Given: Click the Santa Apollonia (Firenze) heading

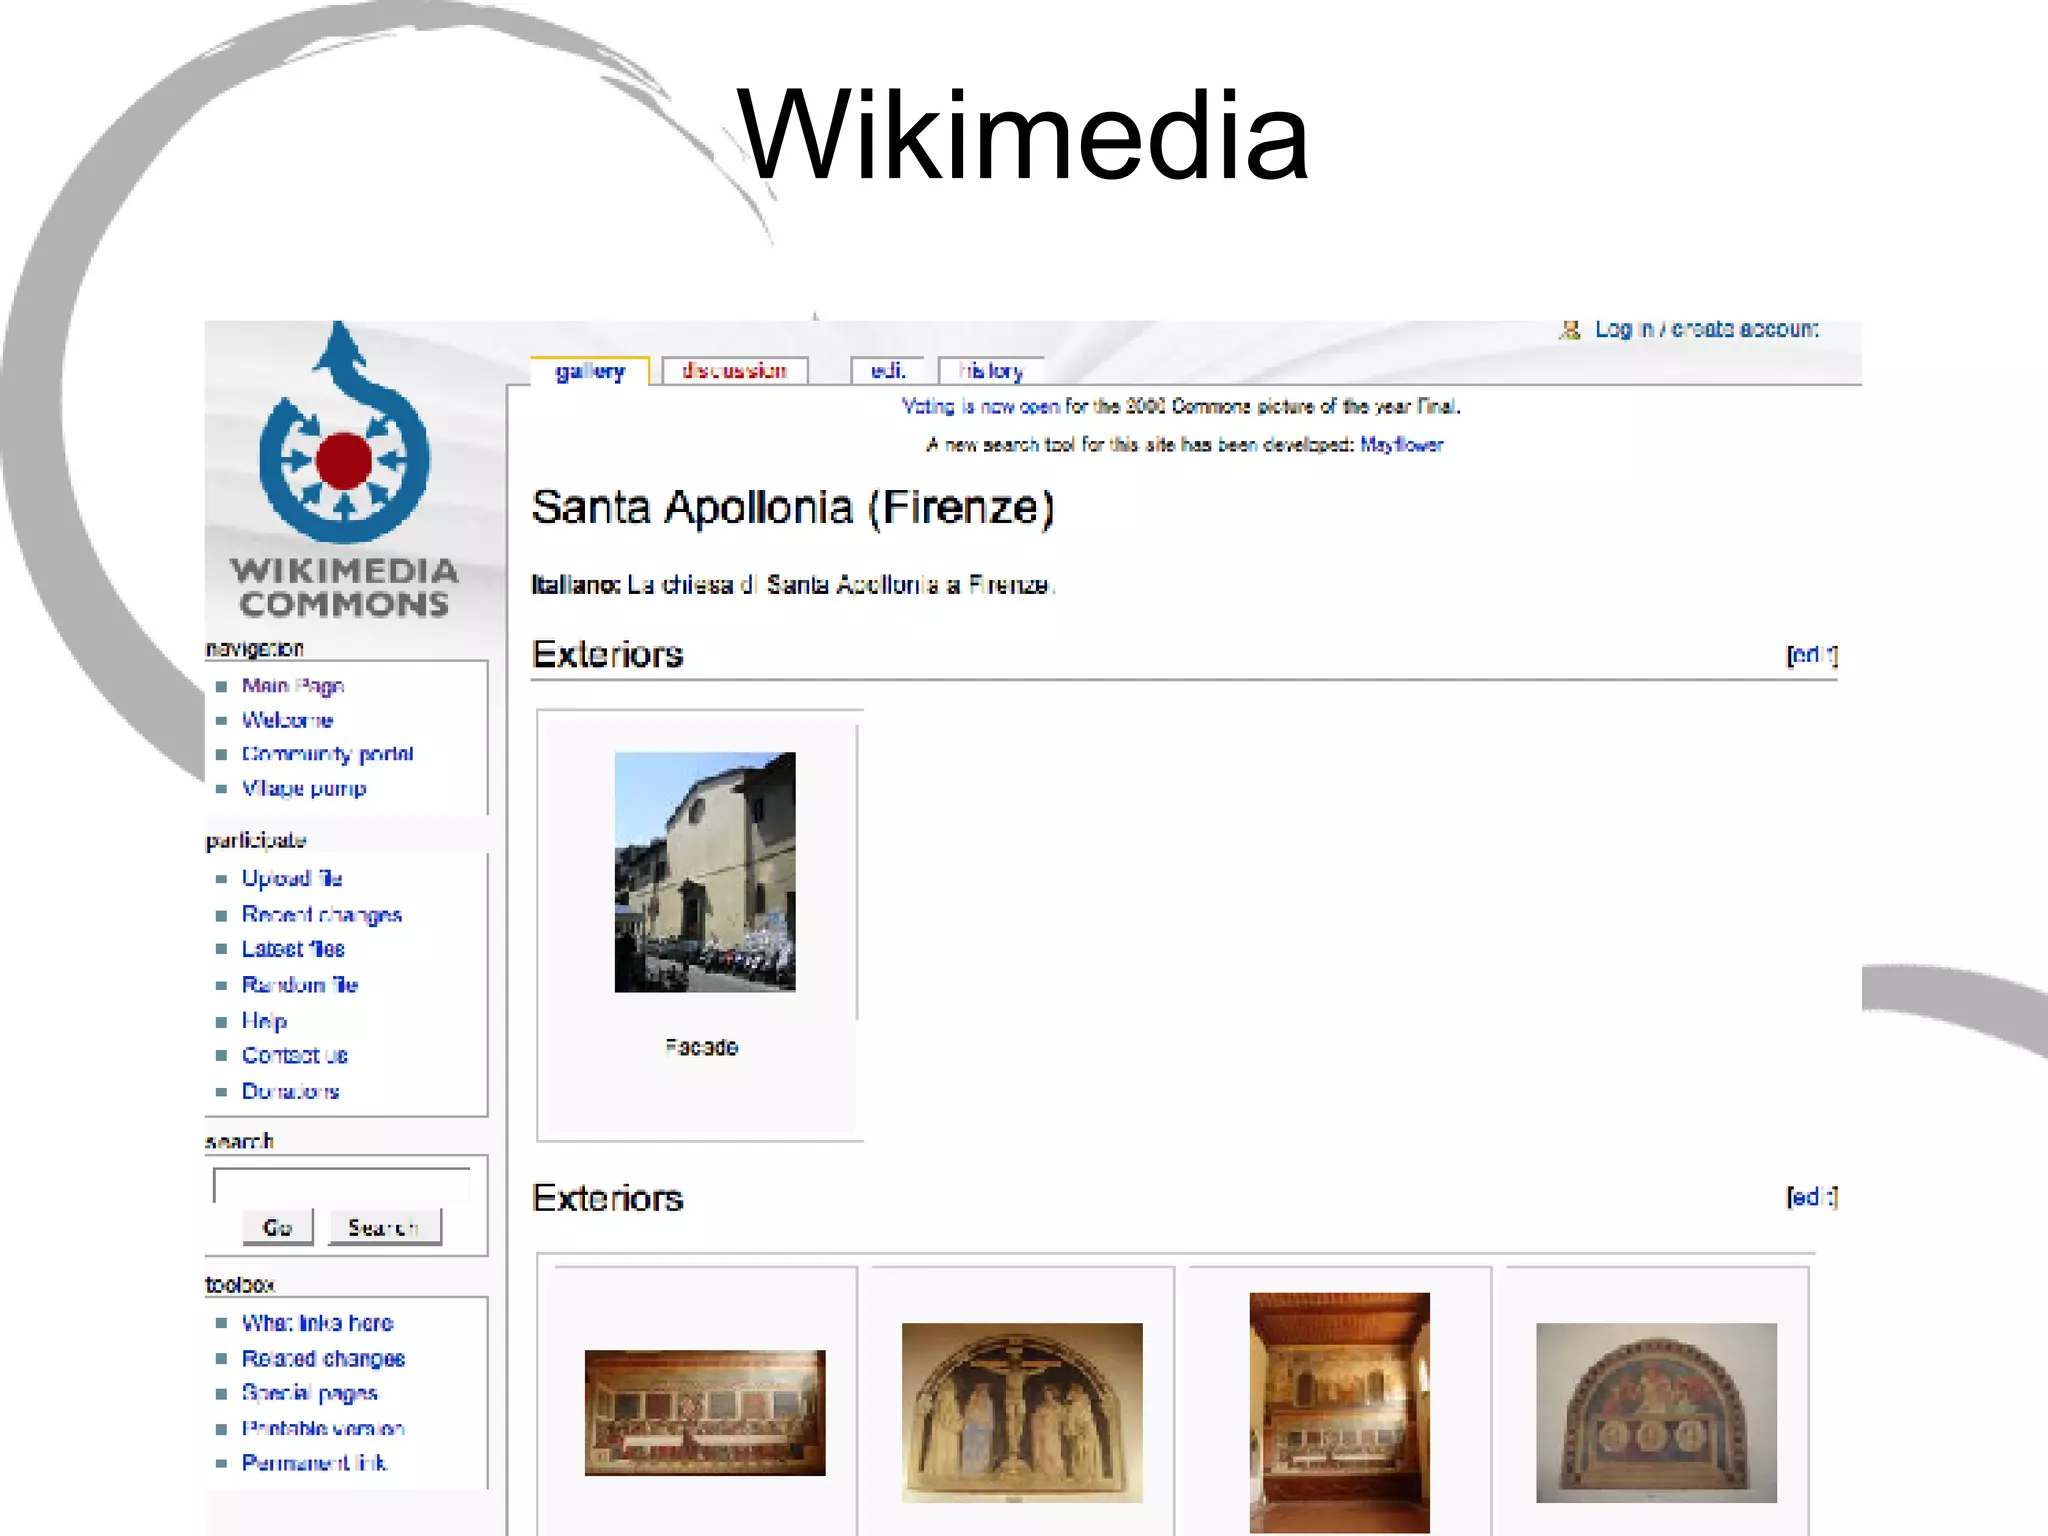Looking at the screenshot, I should tap(792, 507).
